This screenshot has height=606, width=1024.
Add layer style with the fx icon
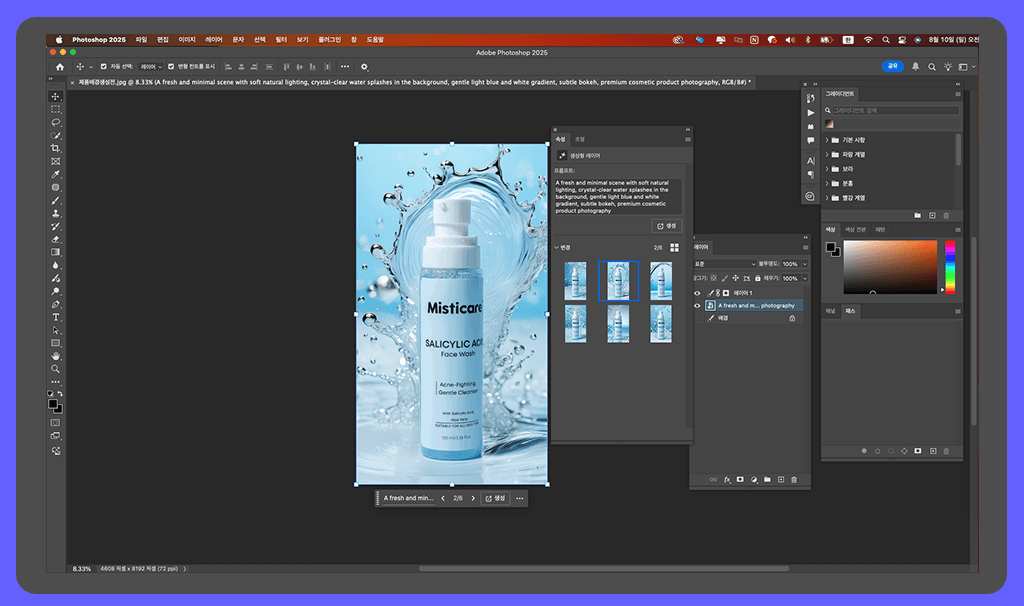point(727,479)
